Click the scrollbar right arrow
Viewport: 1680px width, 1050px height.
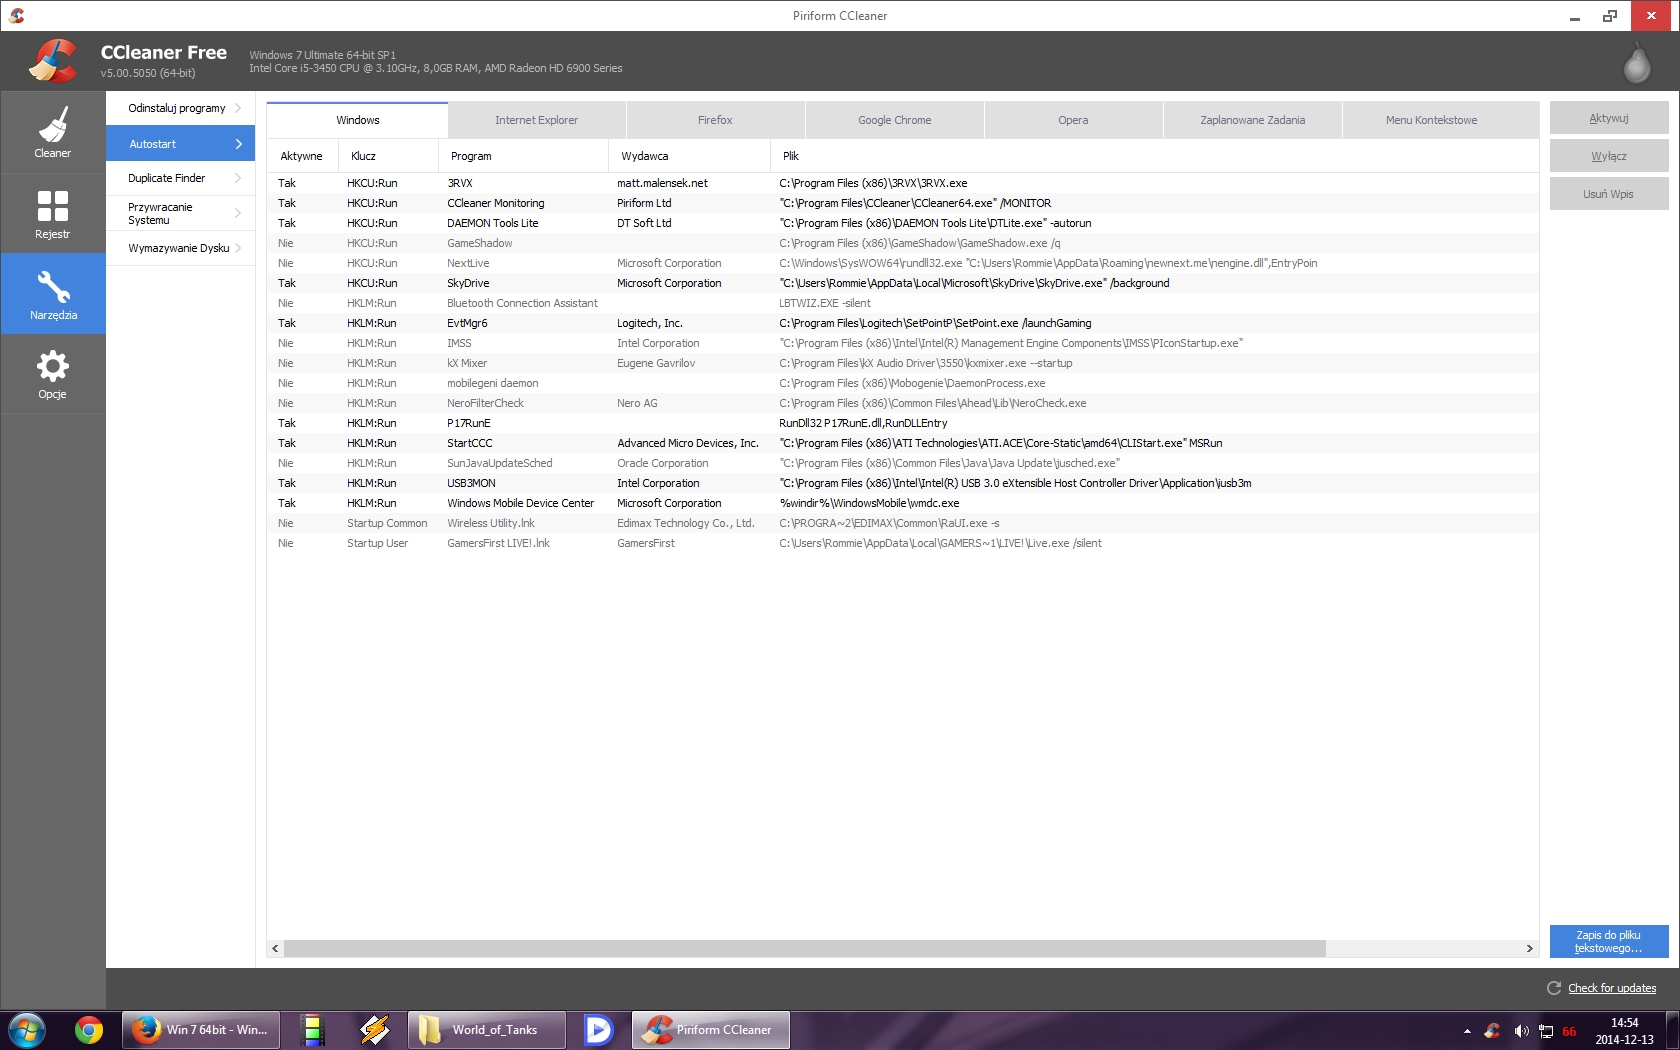click(x=1529, y=948)
